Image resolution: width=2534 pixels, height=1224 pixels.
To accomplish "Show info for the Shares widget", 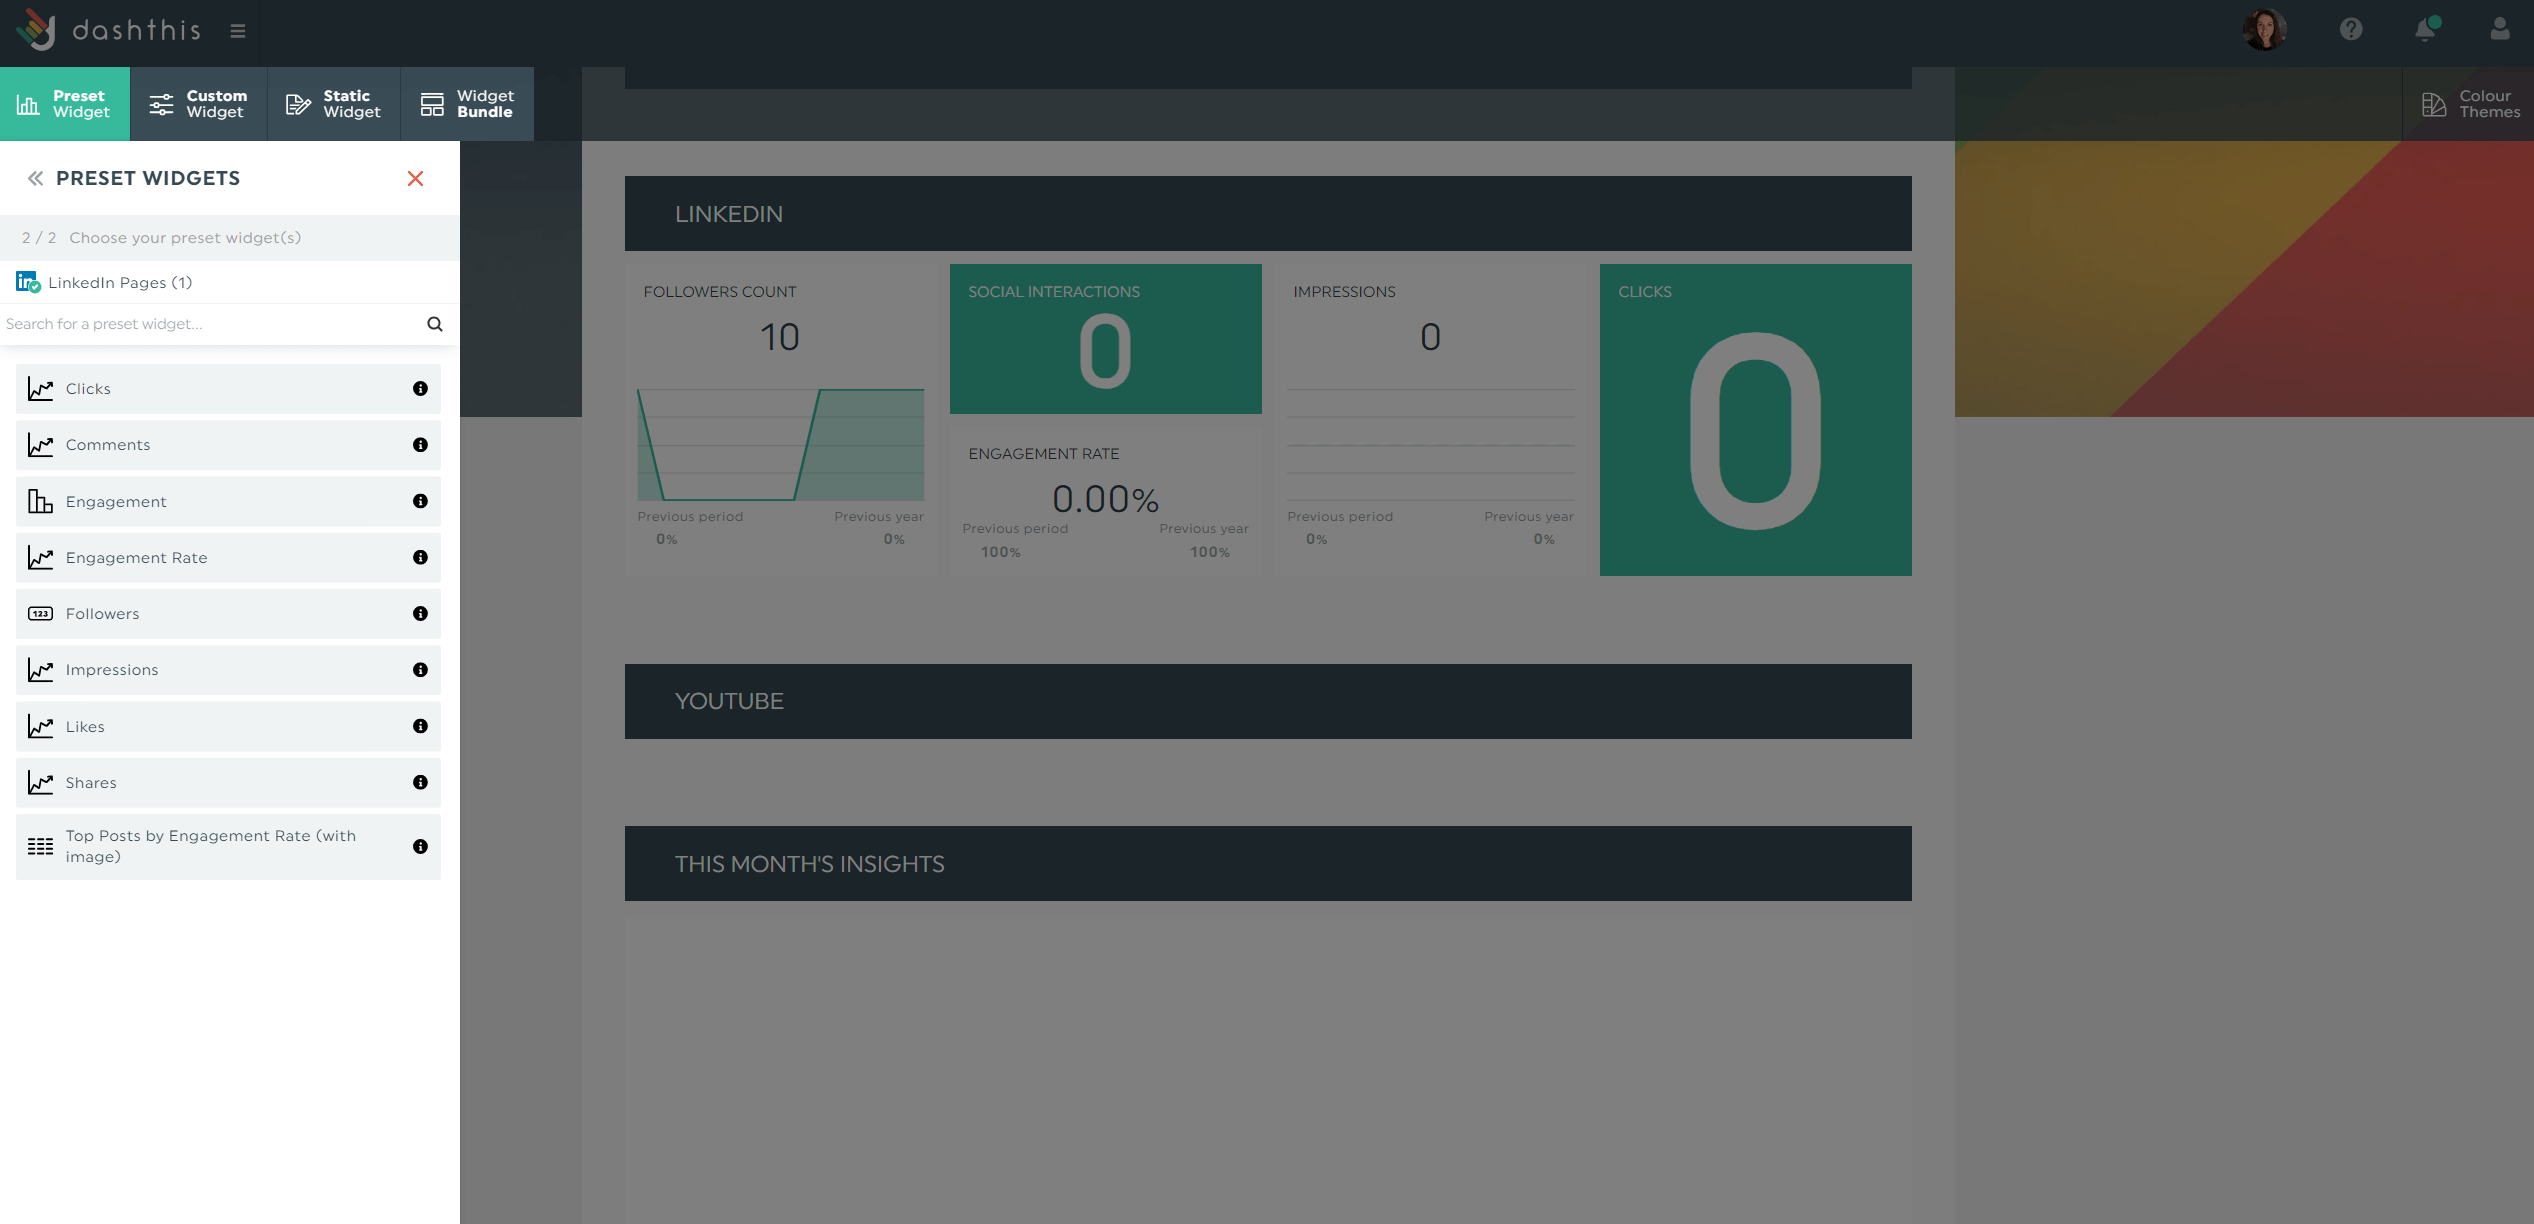I will (x=420, y=783).
